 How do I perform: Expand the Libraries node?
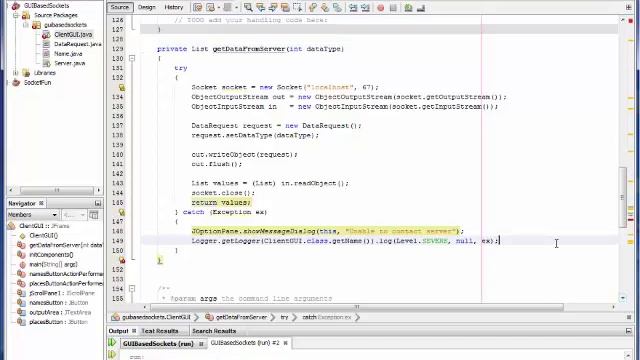coord(16,73)
